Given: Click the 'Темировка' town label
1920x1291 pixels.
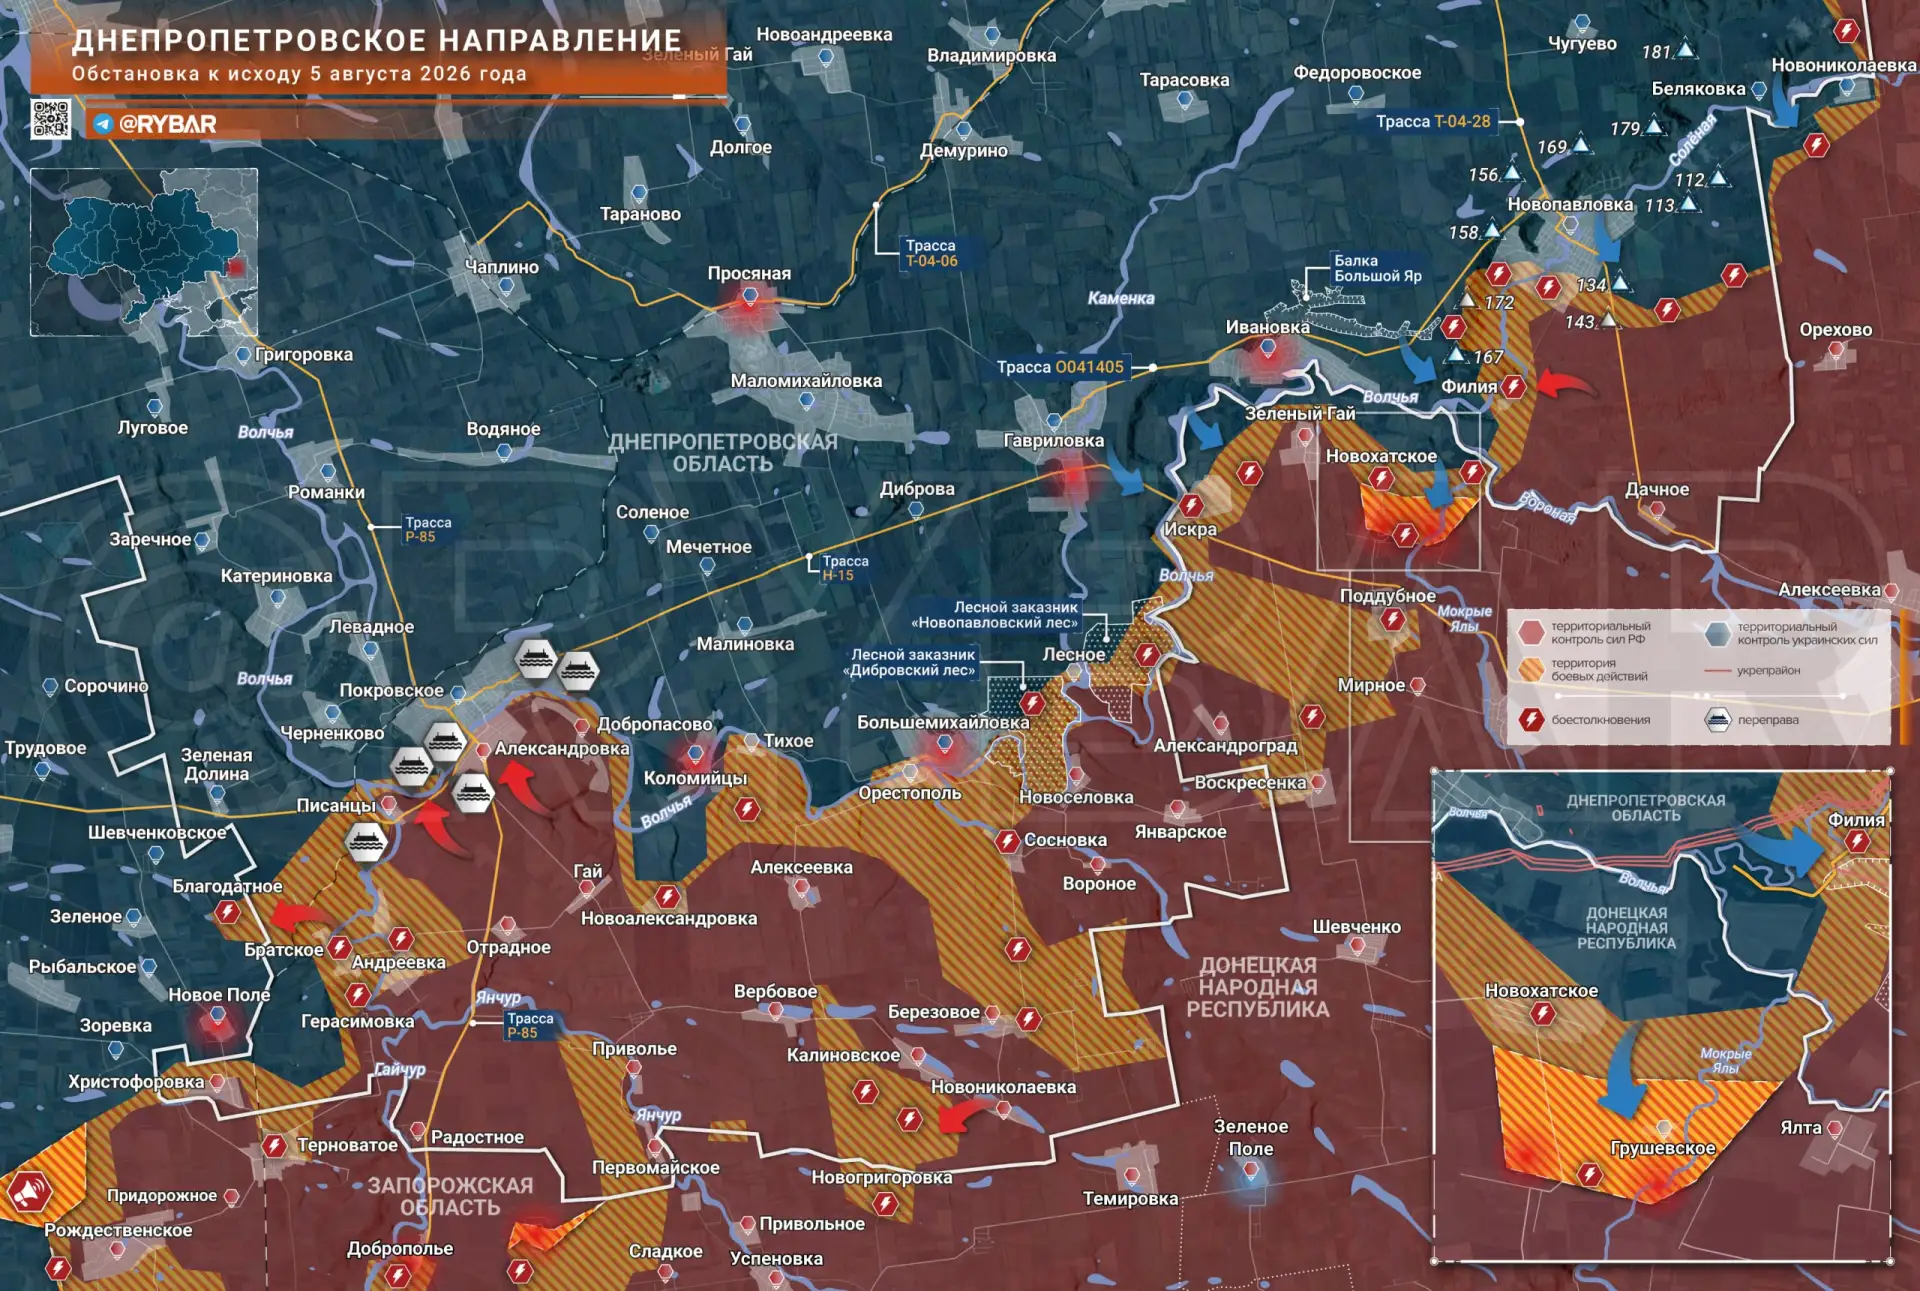Looking at the screenshot, I should (1130, 1199).
